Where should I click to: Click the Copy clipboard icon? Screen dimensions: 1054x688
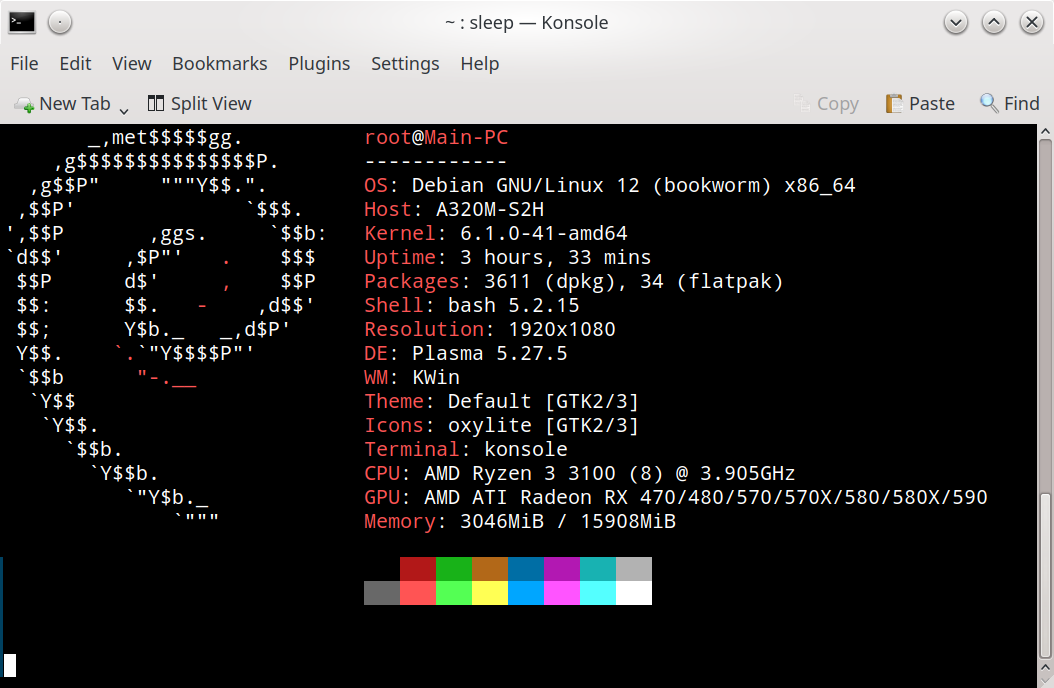click(801, 103)
